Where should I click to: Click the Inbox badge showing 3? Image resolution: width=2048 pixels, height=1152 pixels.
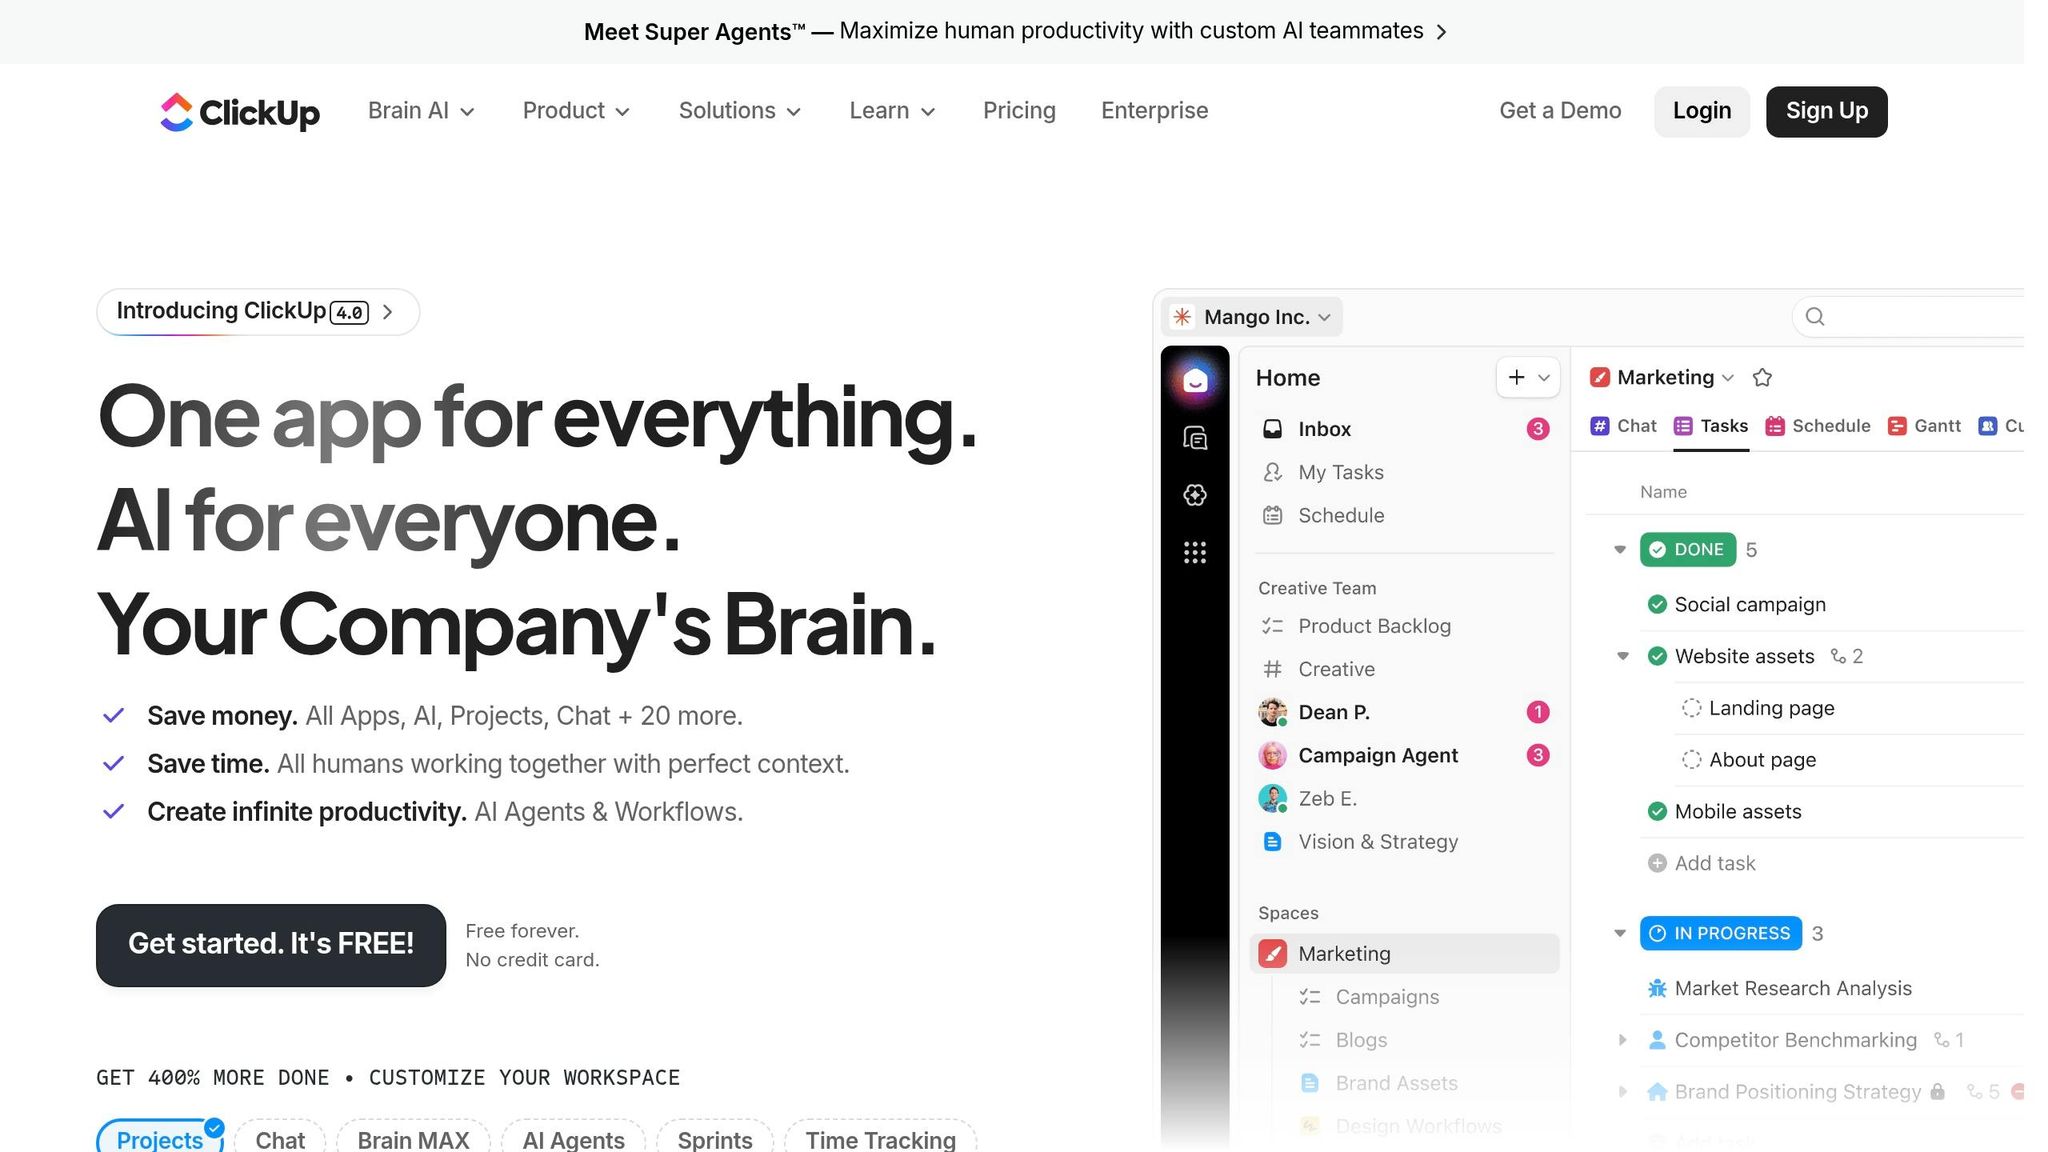coord(1538,429)
